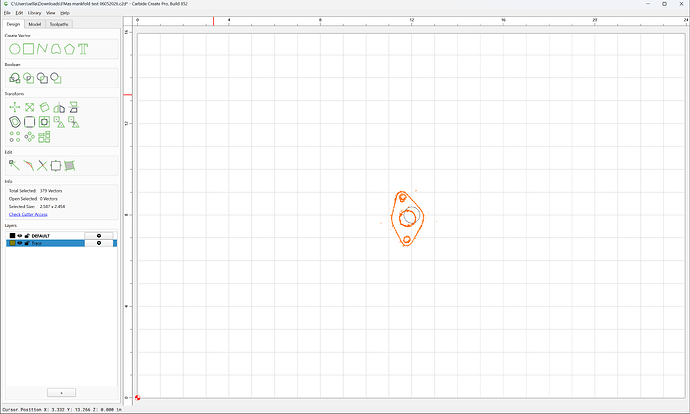Toggle visibility eye of DEFAULT layer
Image resolution: width=690 pixels, height=414 pixels.
(19, 236)
